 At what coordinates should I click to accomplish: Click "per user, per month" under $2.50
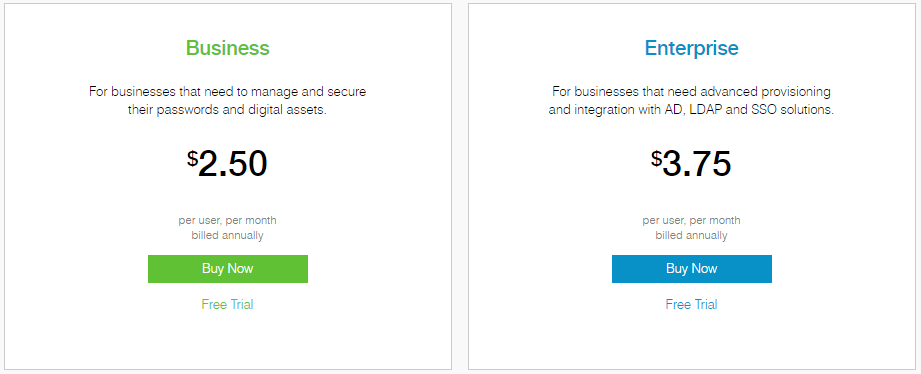tap(227, 221)
